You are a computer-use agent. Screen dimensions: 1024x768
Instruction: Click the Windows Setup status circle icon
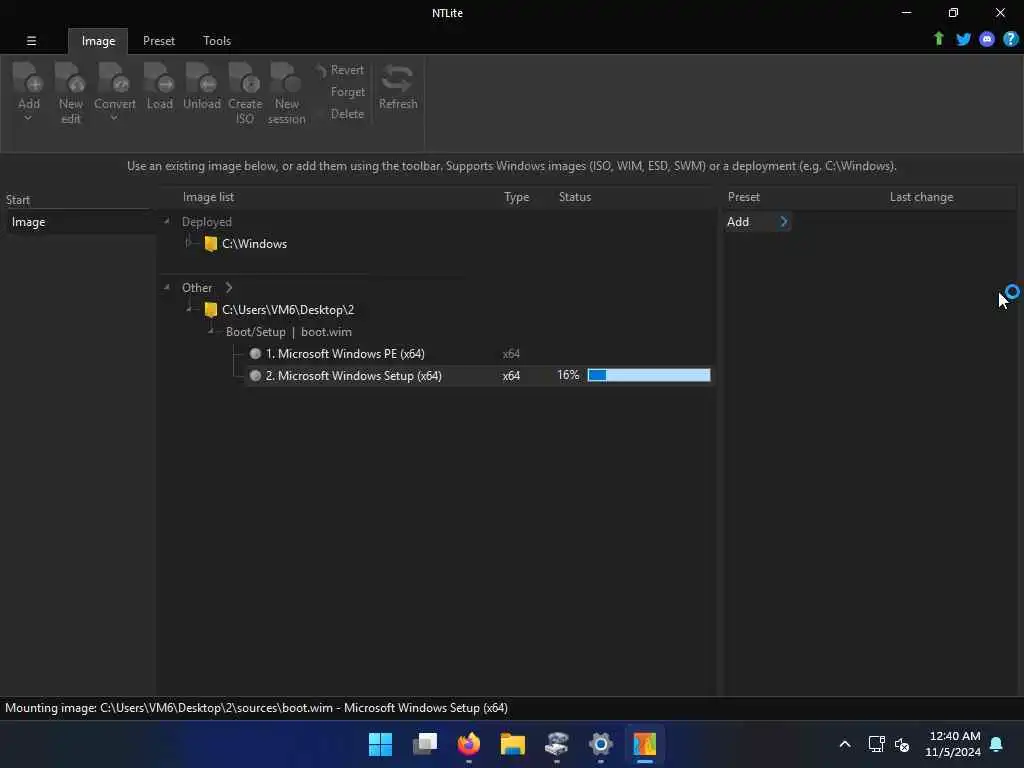tap(255, 376)
